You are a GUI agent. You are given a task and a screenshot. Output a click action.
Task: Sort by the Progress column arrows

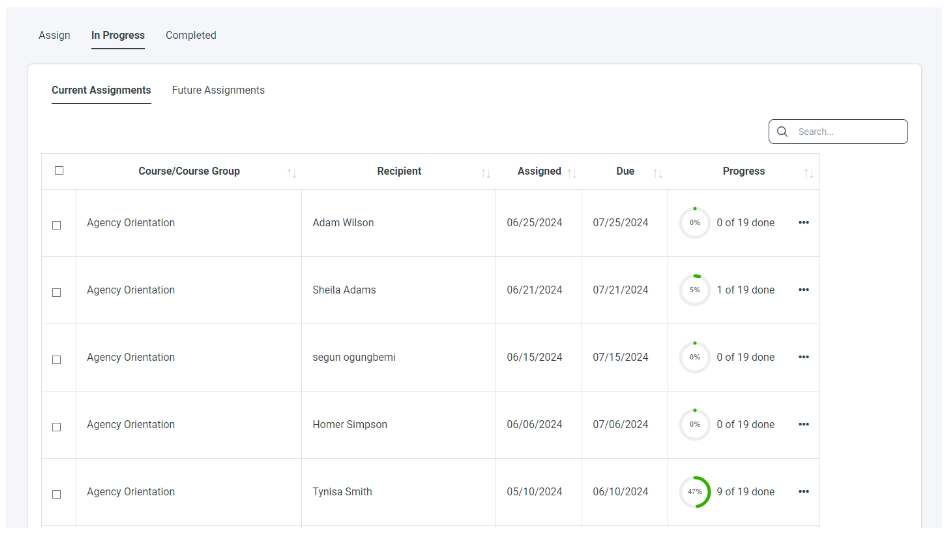point(809,173)
